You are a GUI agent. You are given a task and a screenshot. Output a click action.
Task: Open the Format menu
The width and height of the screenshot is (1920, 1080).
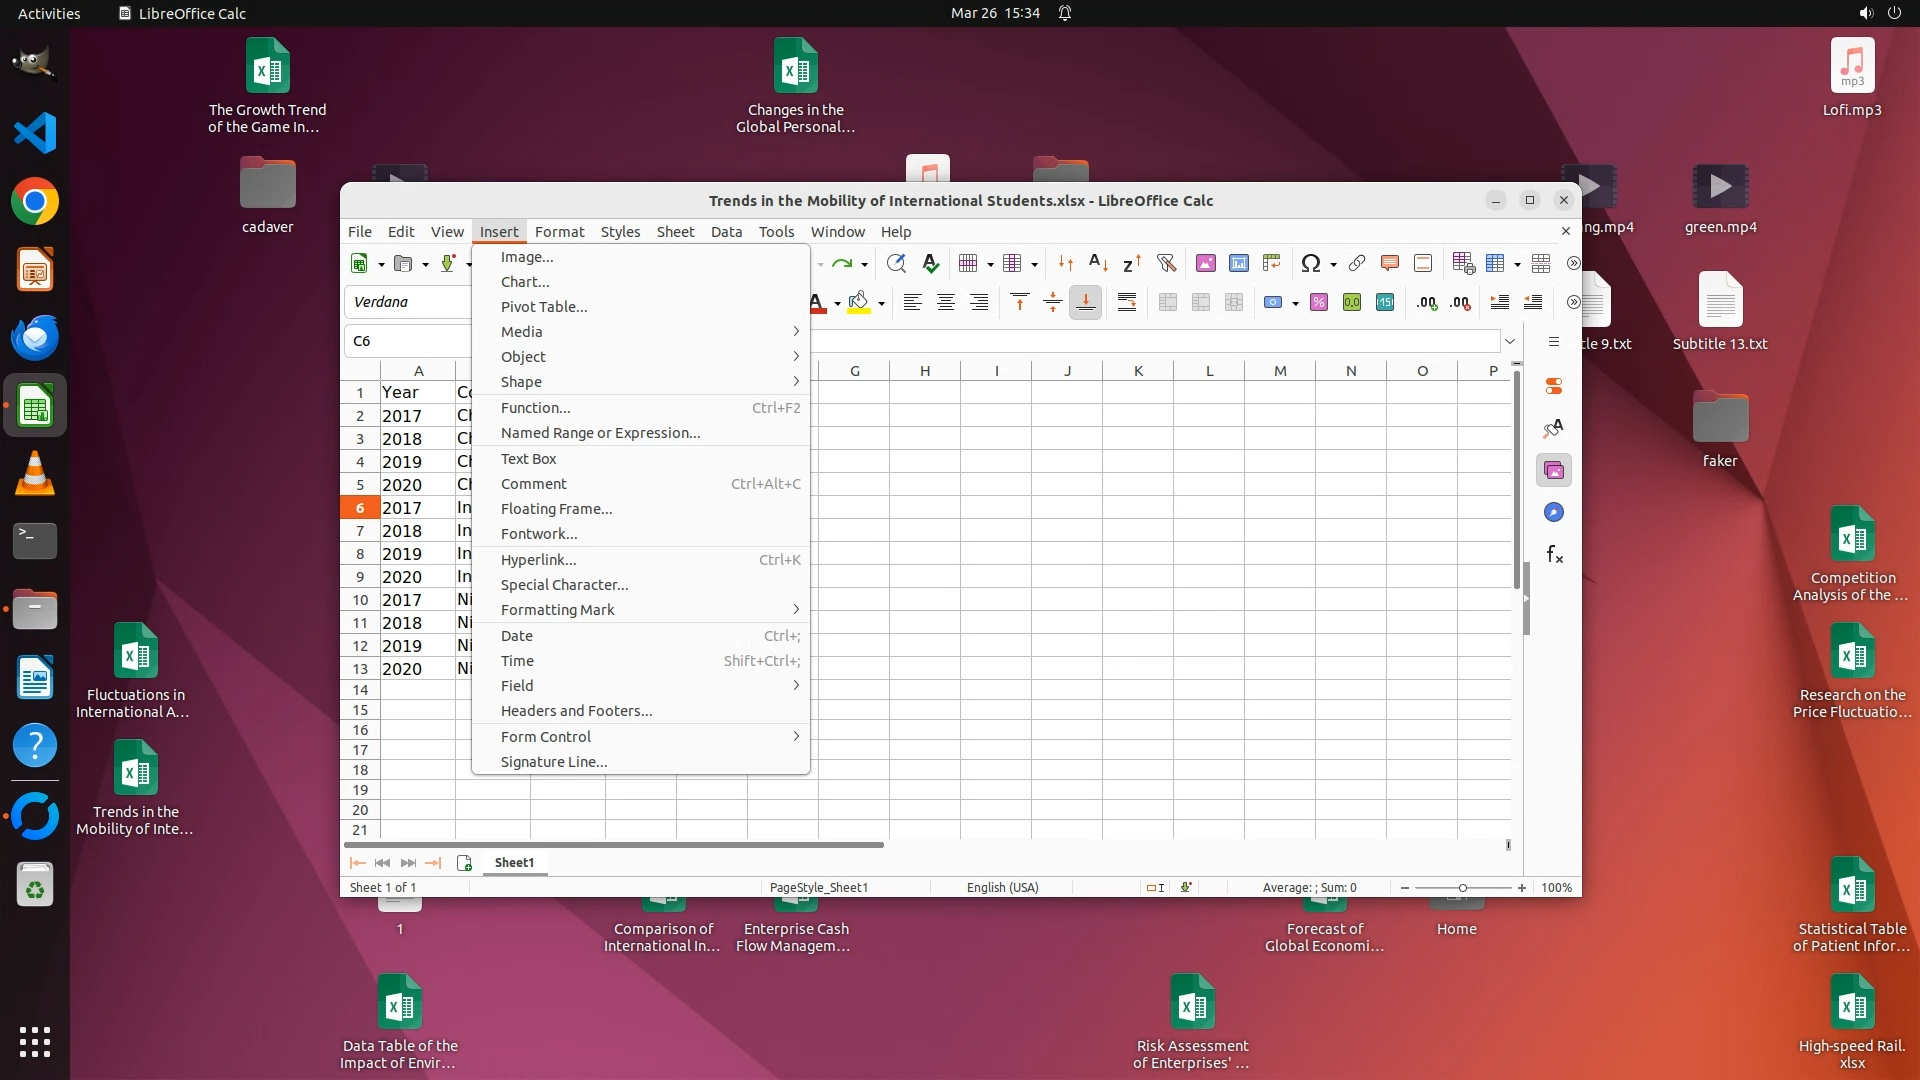tap(559, 231)
